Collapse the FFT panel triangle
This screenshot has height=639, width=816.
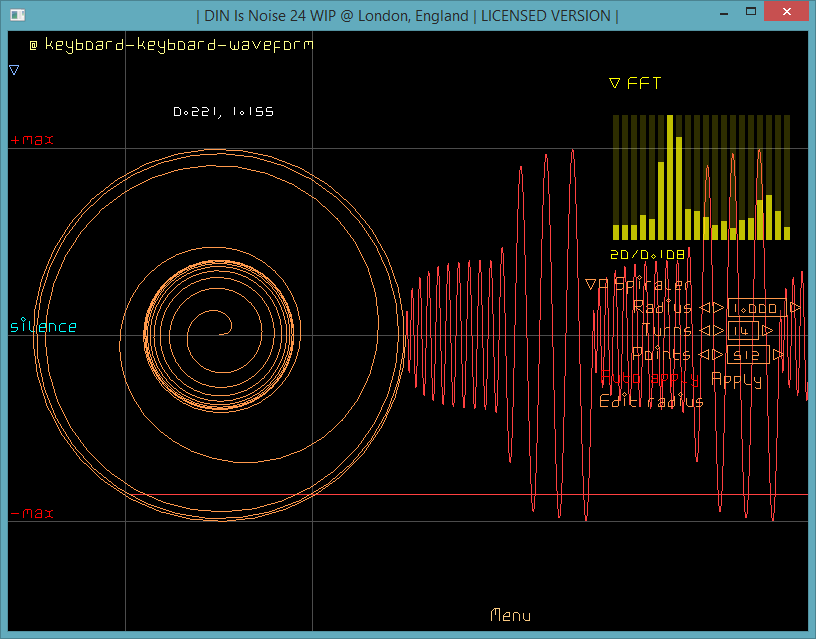click(x=615, y=84)
